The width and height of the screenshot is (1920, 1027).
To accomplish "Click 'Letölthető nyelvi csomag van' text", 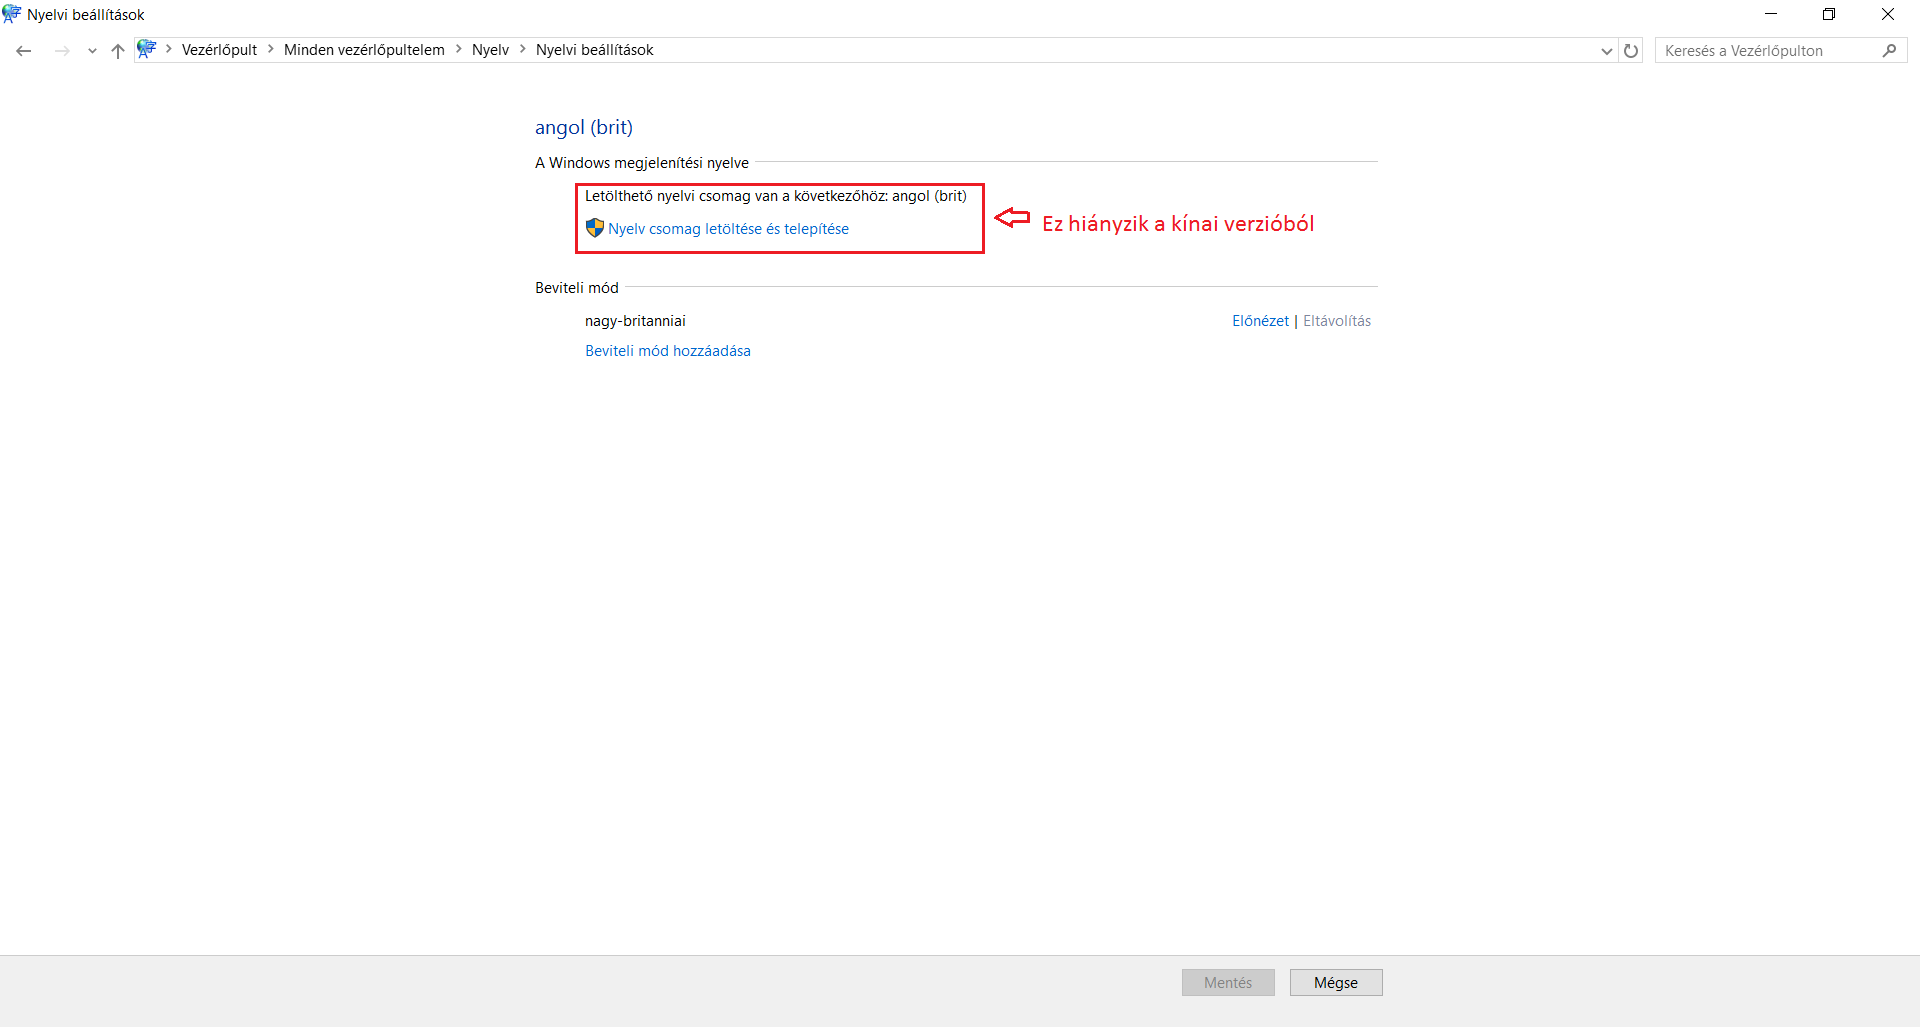I will (x=776, y=196).
